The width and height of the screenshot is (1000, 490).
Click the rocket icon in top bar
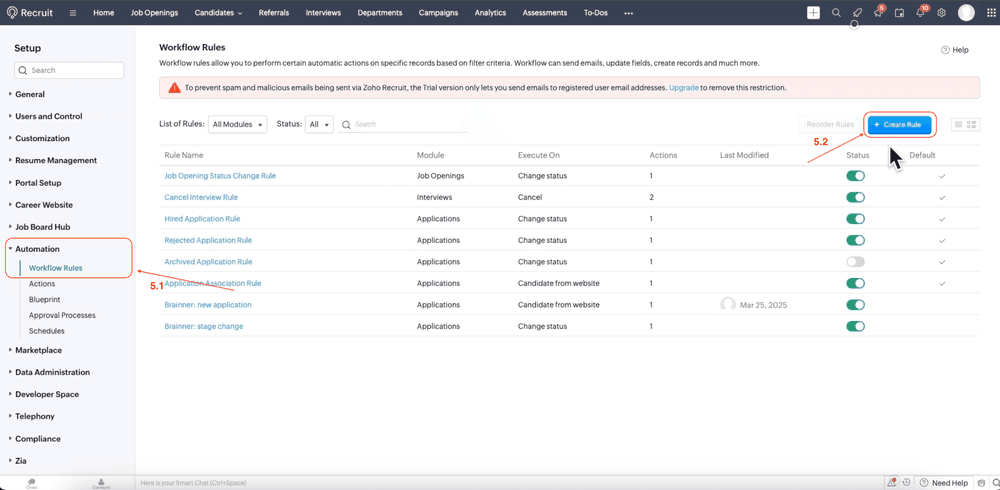[x=857, y=13]
